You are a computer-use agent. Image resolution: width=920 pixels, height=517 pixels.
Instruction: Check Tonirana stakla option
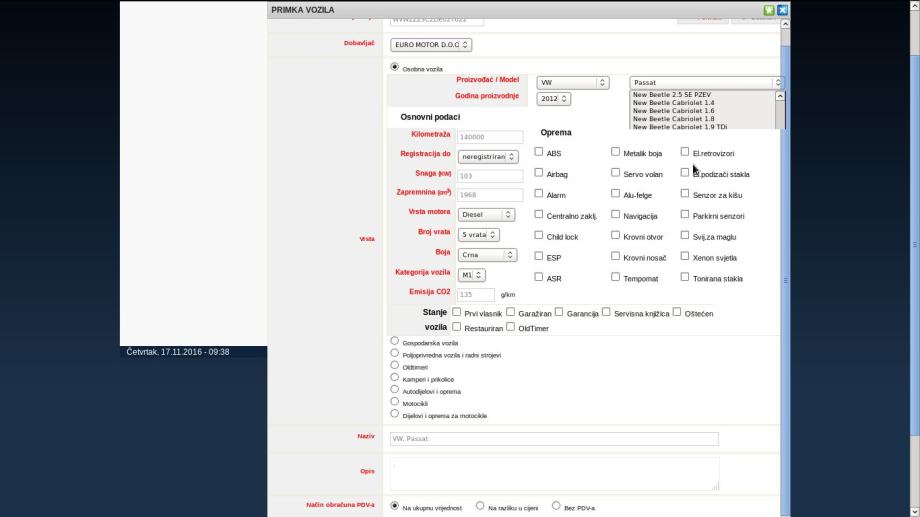[x=685, y=277]
